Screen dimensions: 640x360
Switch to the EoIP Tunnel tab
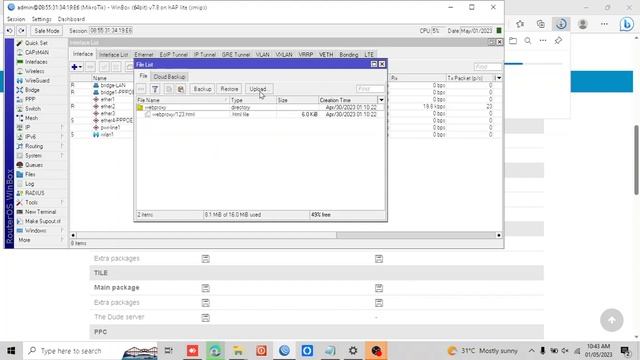(x=174, y=54)
